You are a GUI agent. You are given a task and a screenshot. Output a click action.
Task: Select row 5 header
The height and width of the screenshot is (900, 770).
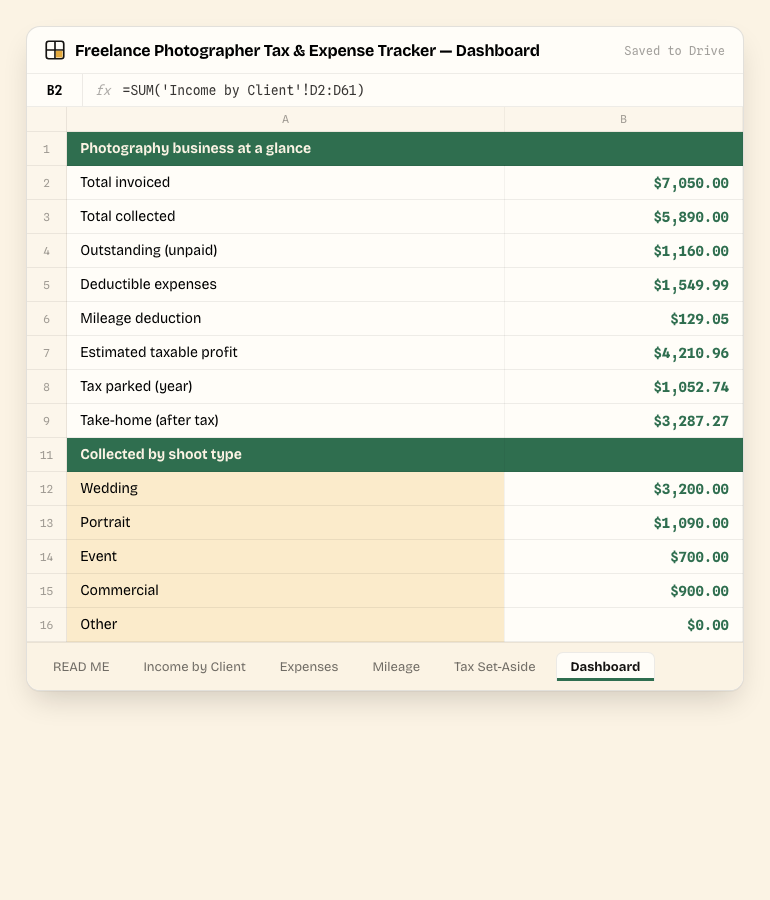coord(47,285)
